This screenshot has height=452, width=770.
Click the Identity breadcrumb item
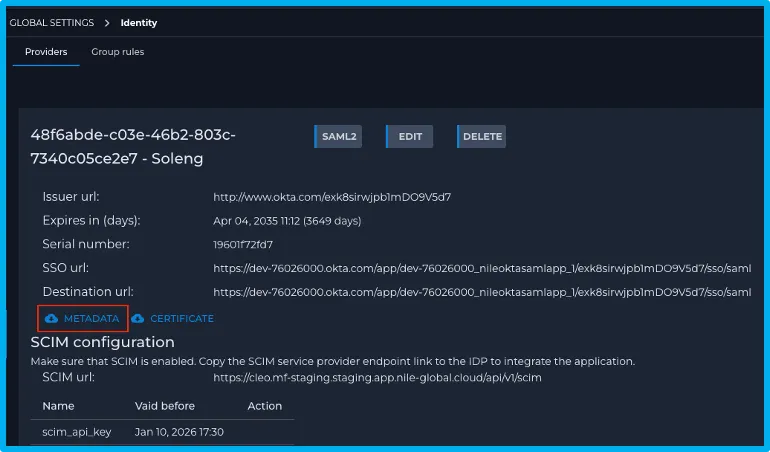tap(139, 23)
